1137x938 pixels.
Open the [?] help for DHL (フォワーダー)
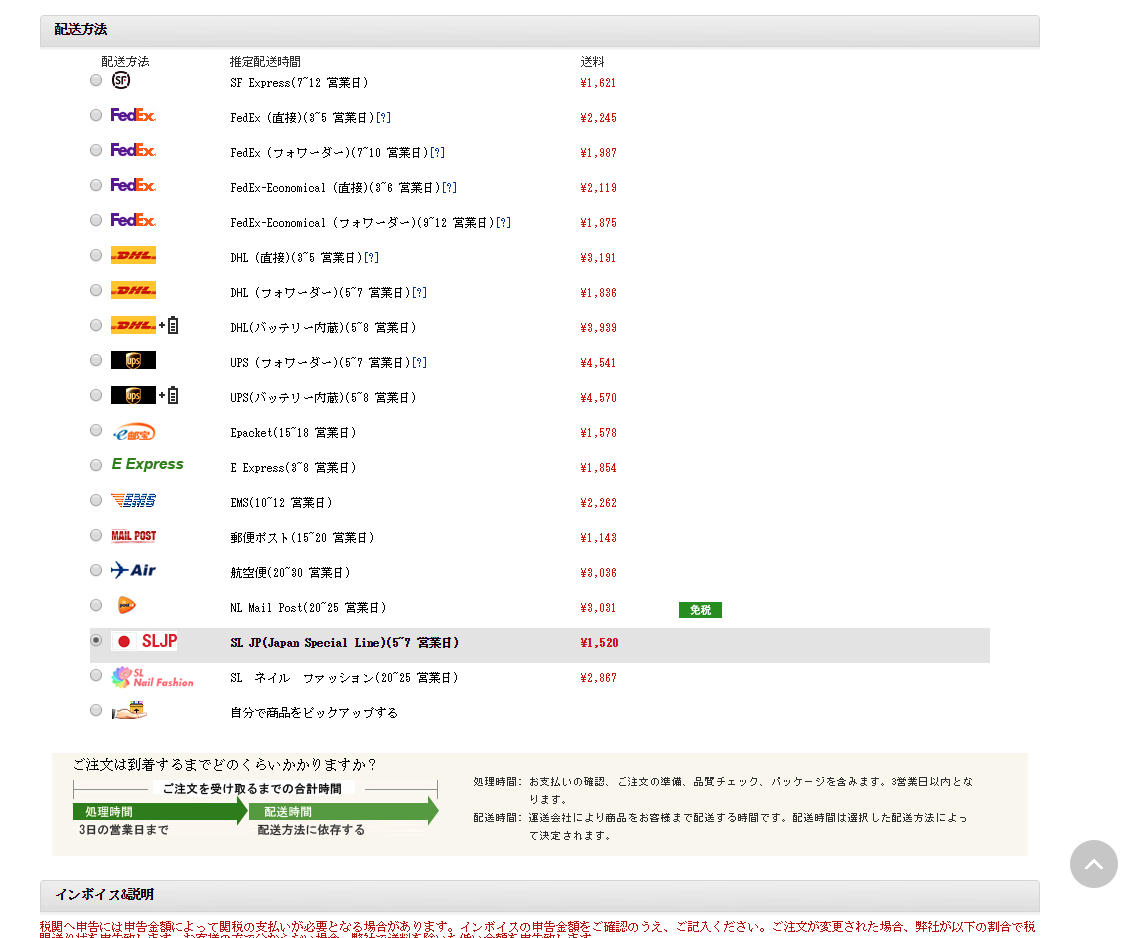pos(420,293)
